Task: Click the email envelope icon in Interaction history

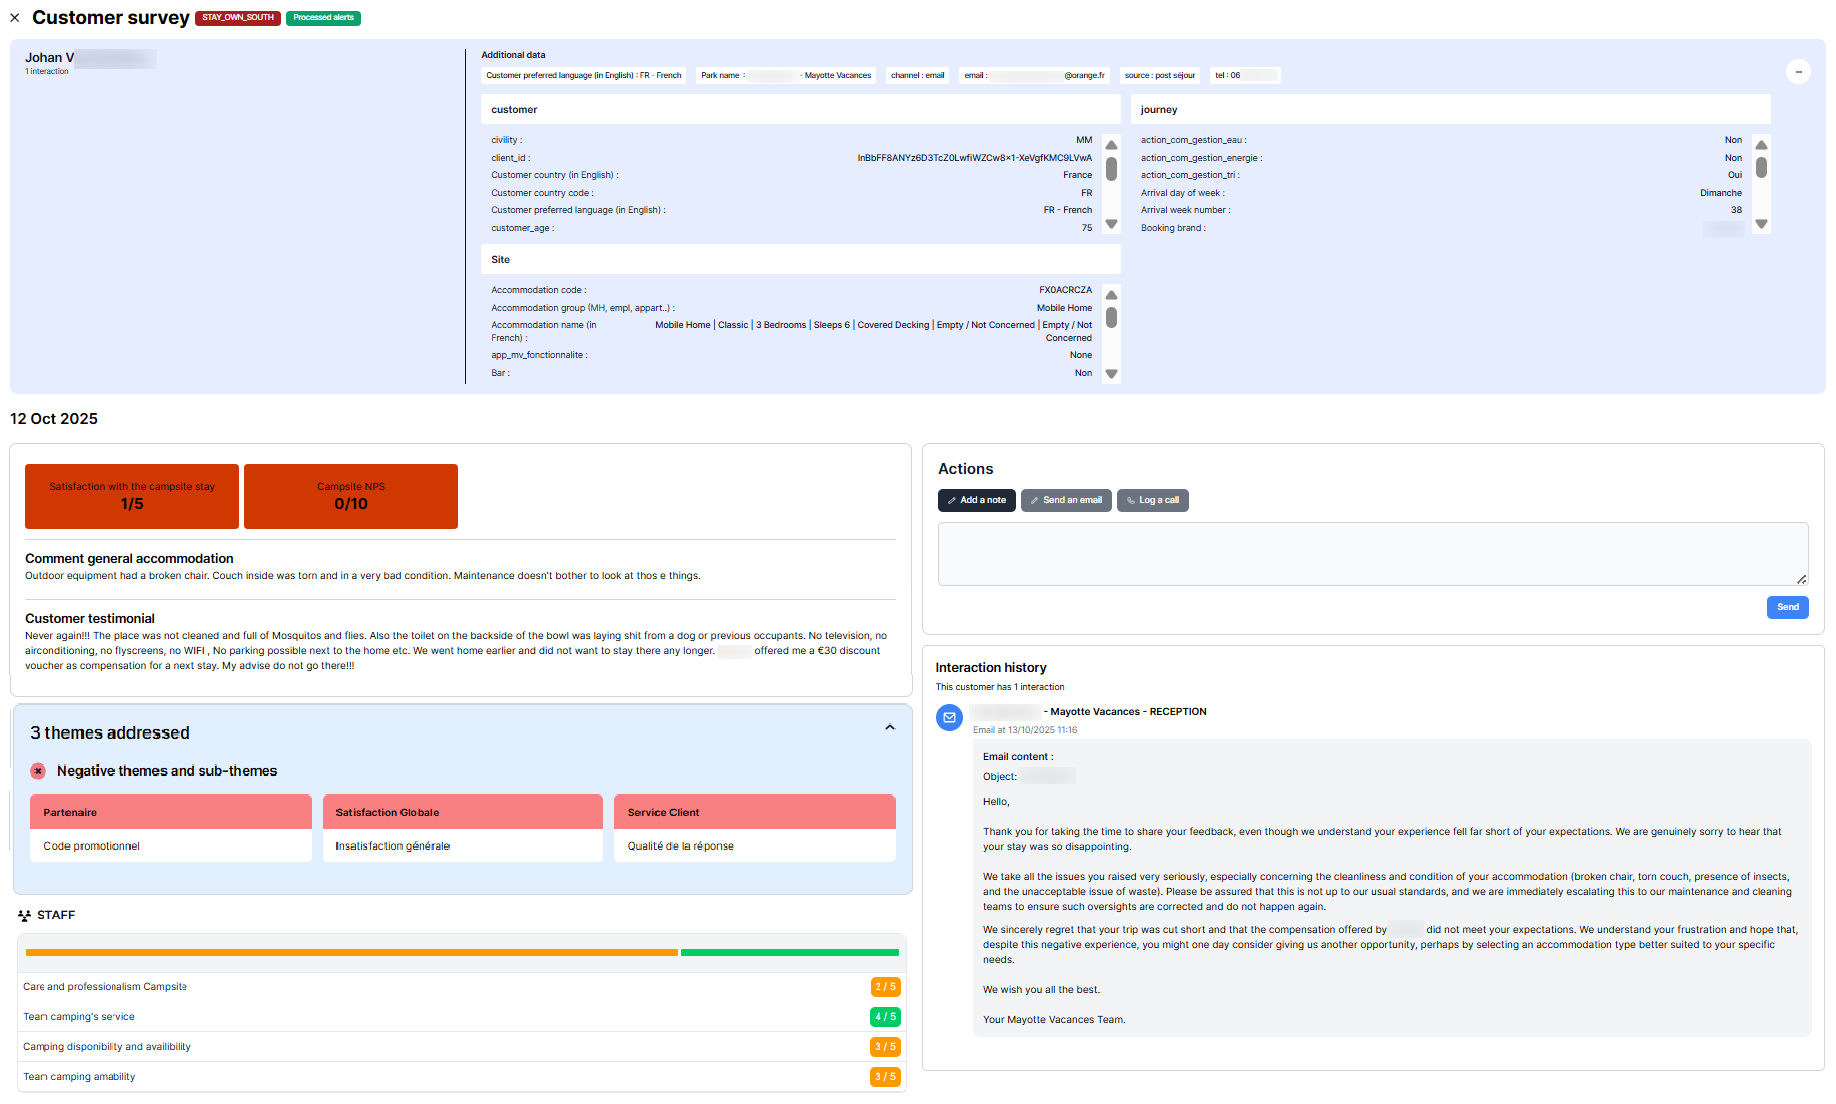Action: pos(949,717)
